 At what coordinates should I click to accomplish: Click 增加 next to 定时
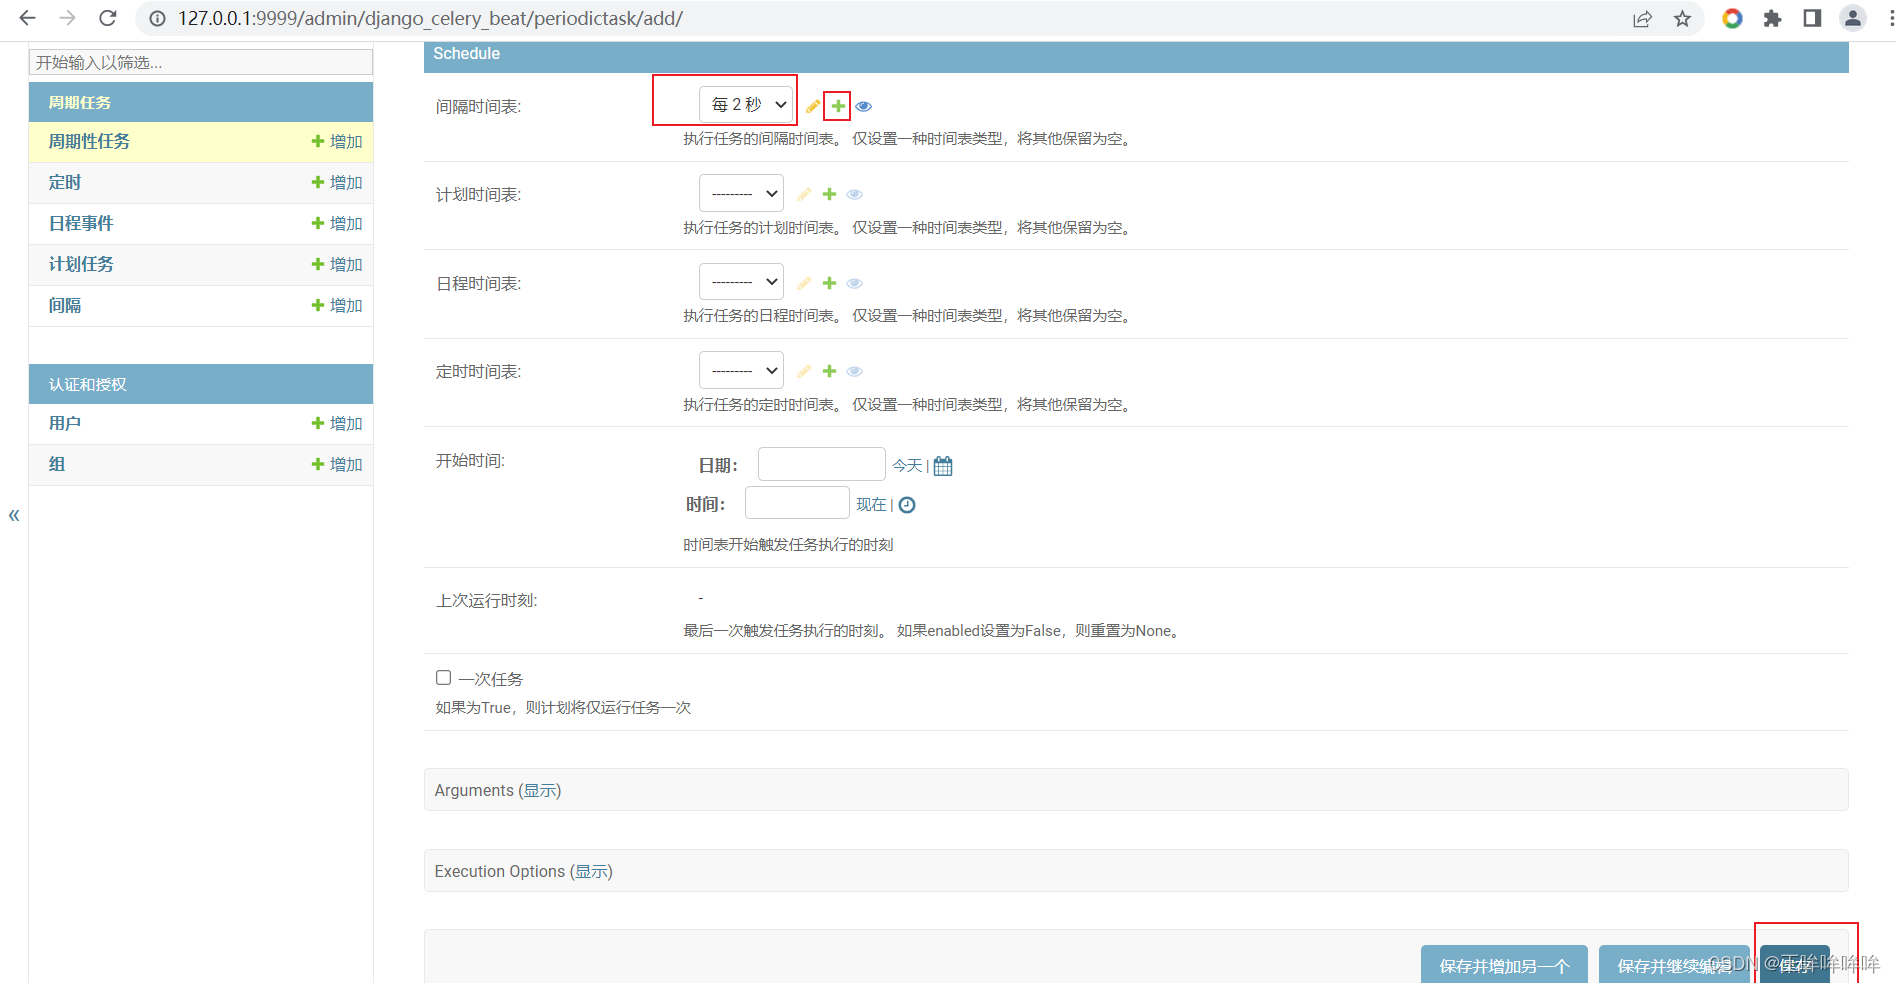337,183
